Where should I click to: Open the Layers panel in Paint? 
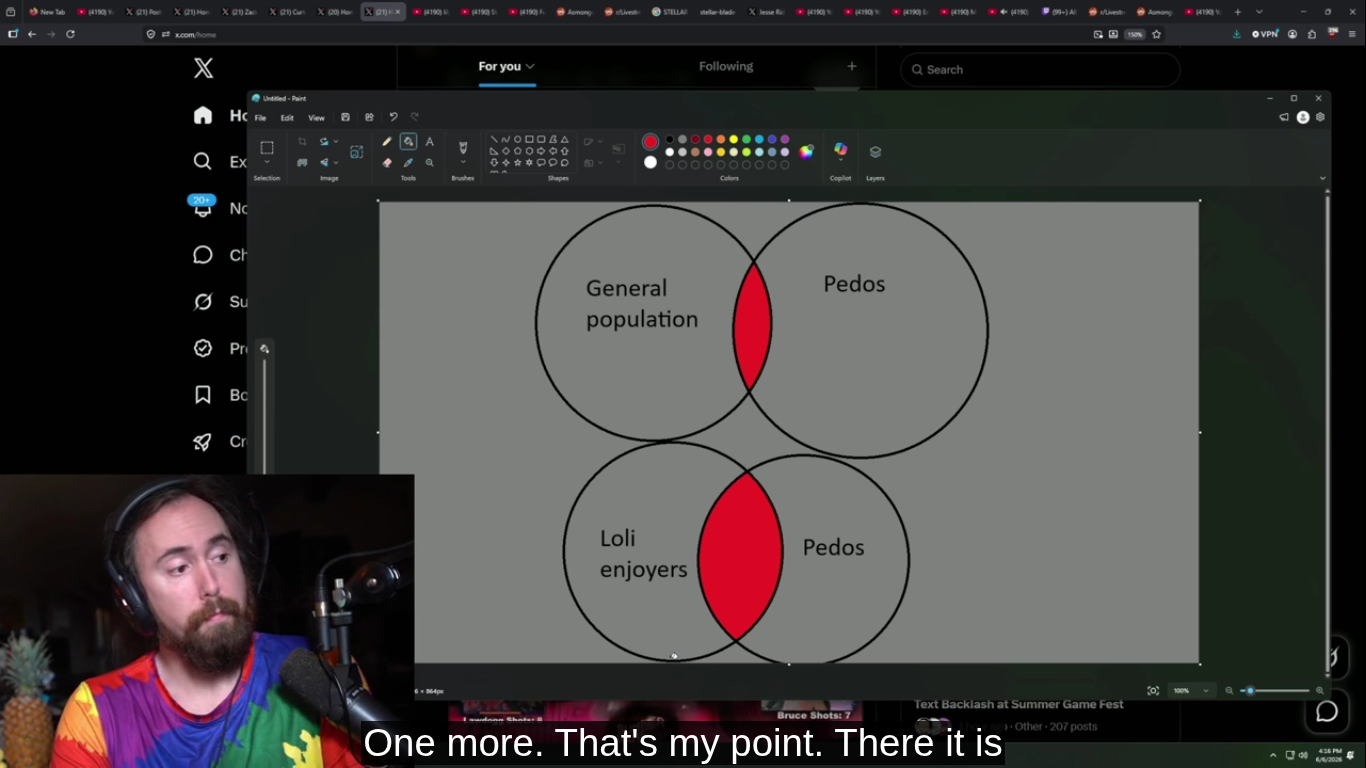(x=875, y=152)
